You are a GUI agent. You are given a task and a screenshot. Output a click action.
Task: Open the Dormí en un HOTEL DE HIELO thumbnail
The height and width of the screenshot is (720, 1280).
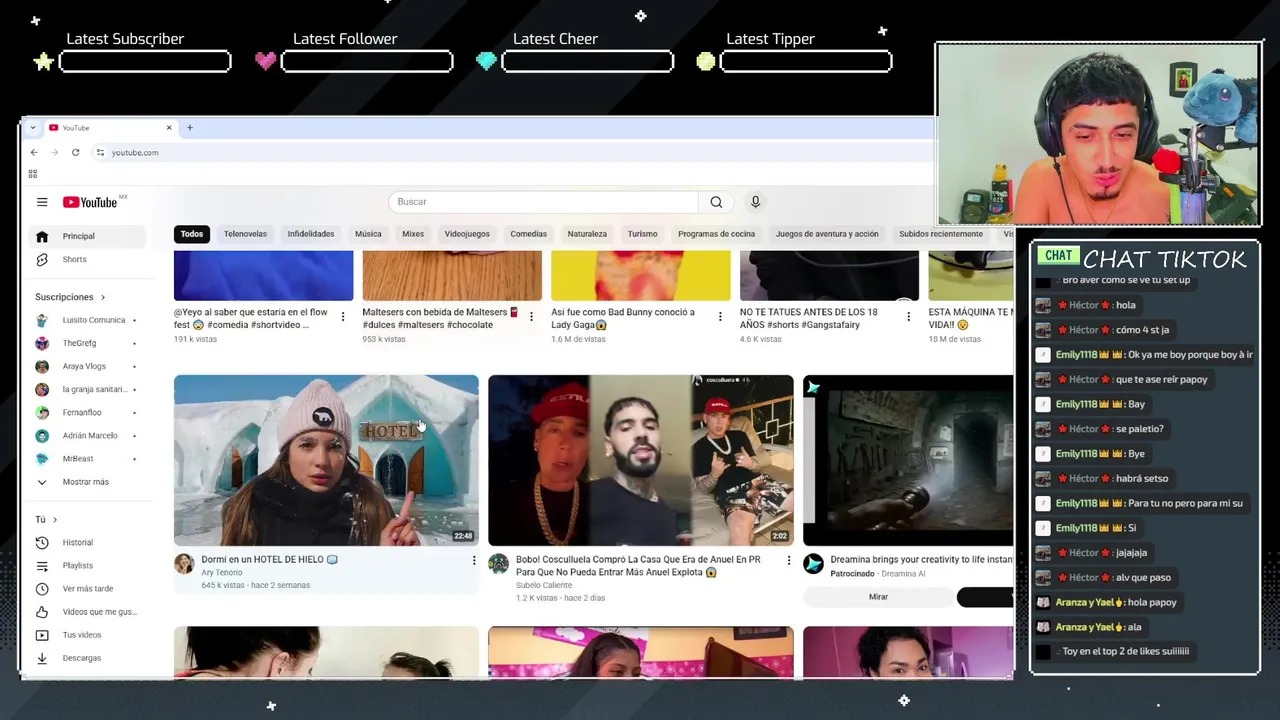click(326, 460)
